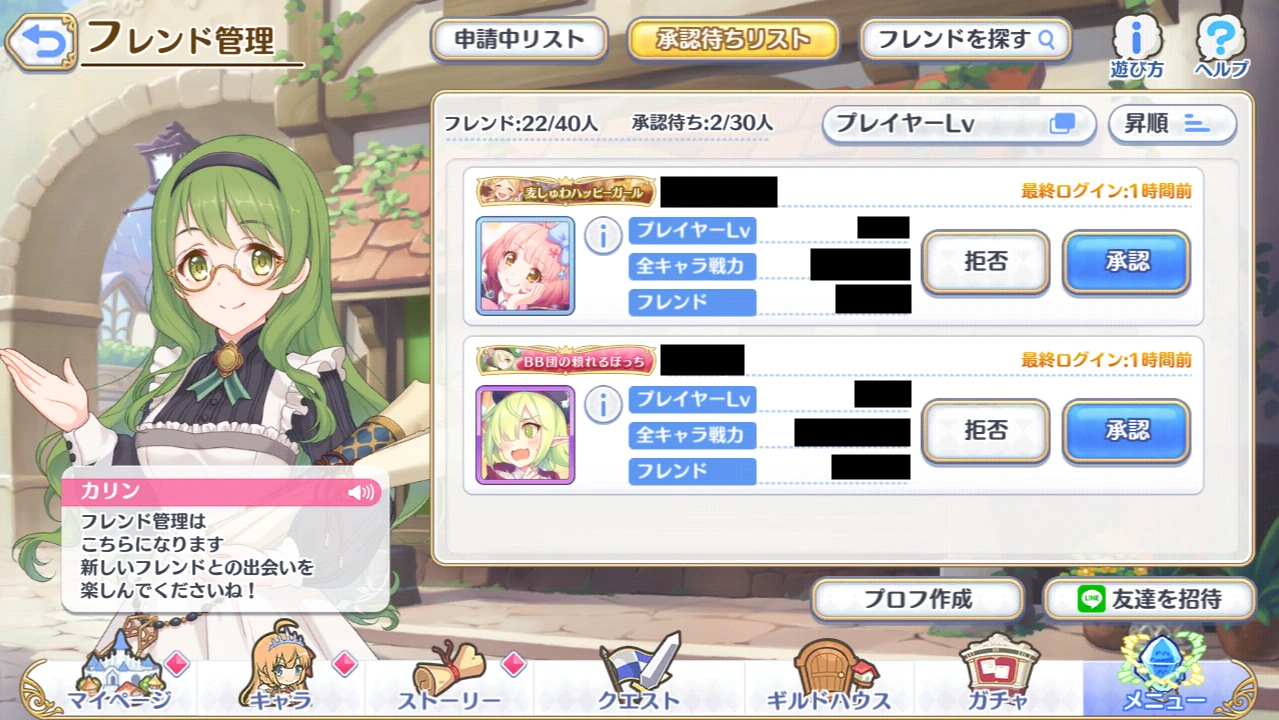
Task: Click the プロフ作成 button
Action: (x=918, y=599)
